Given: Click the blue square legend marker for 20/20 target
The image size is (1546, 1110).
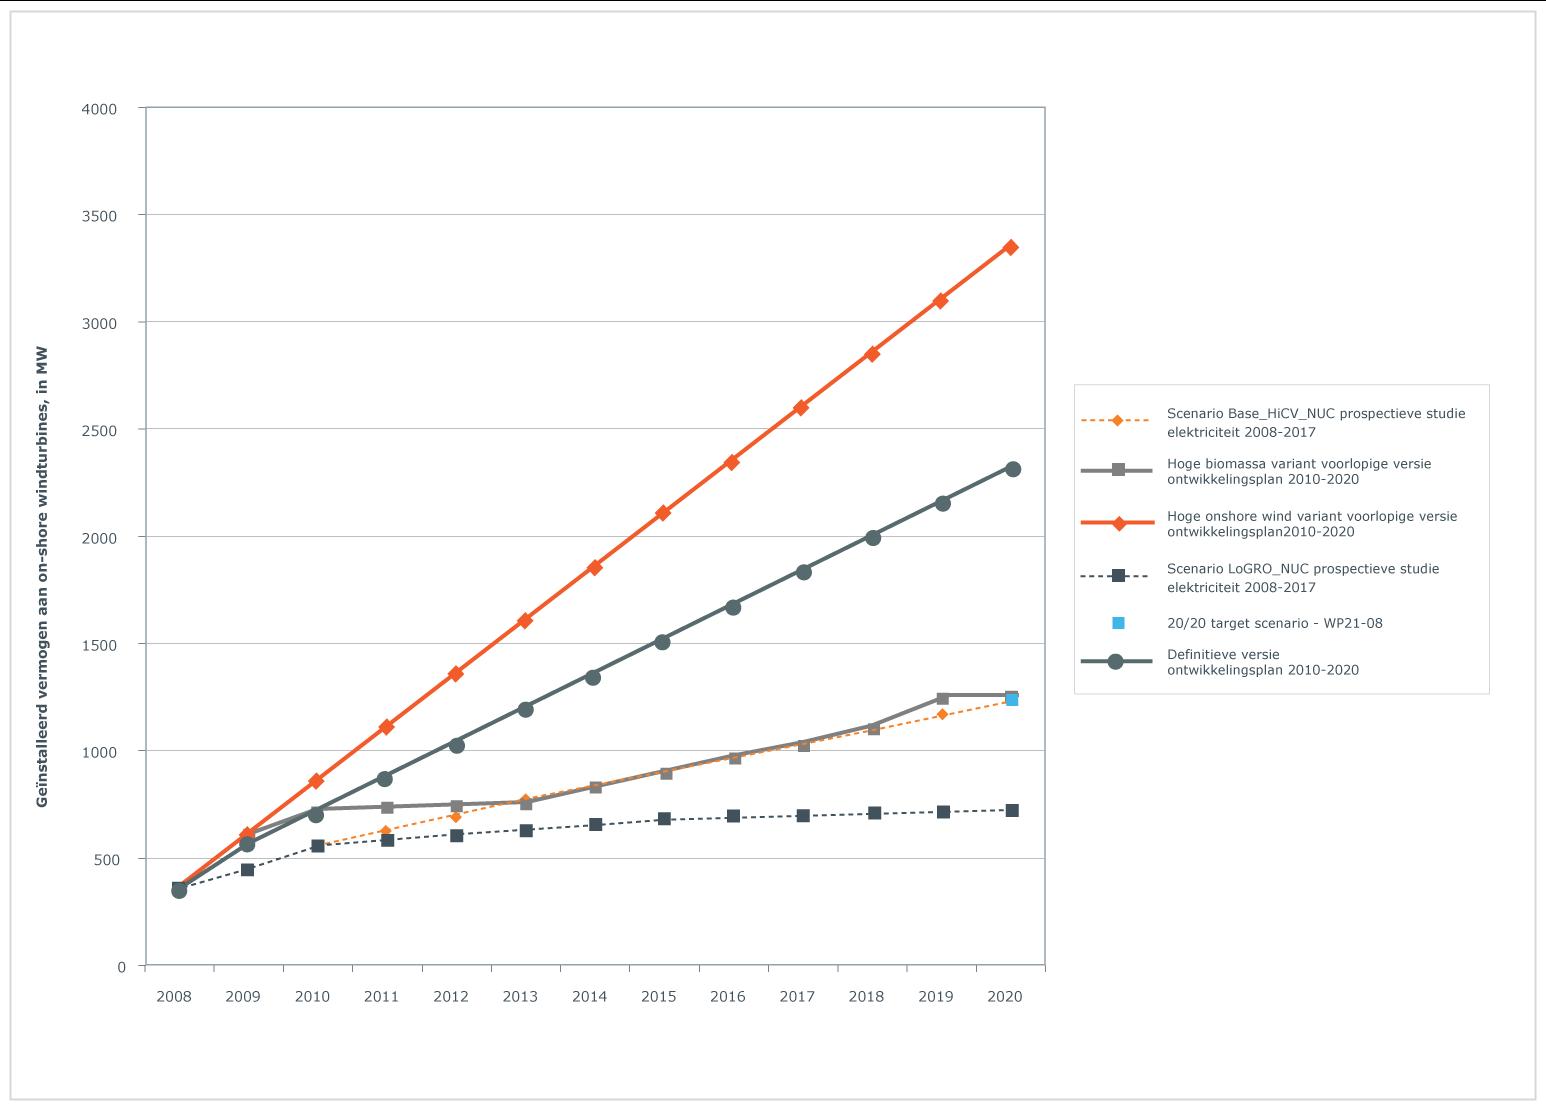Looking at the screenshot, I should [x=1118, y=623].
